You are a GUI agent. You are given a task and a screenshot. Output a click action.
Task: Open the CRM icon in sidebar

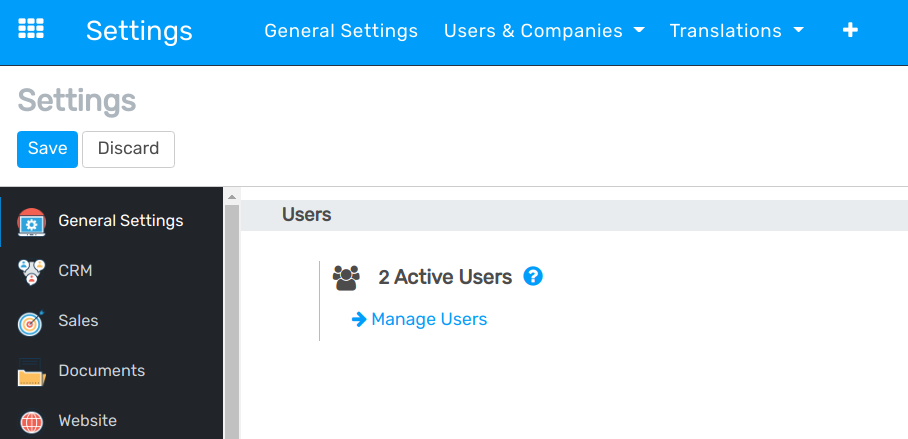[32, 272]
